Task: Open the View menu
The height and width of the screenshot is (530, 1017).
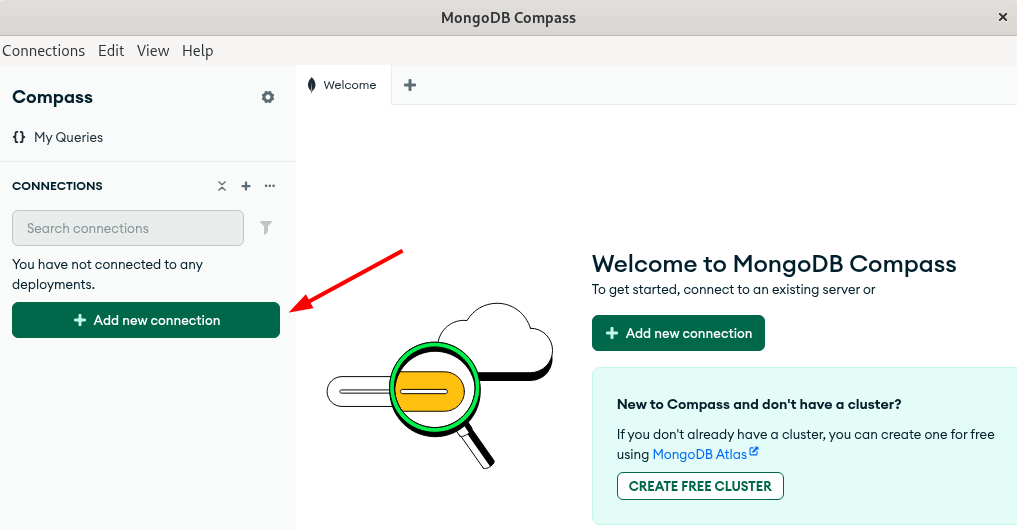Action: [x=153, y=51]
